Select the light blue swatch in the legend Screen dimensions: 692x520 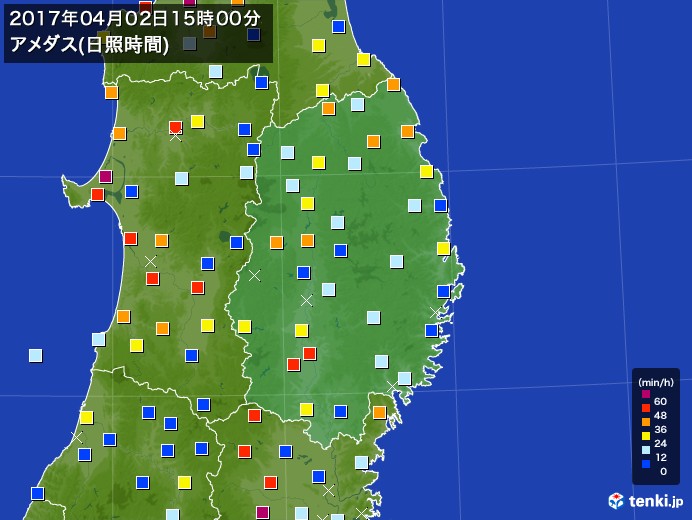[646, 450]
